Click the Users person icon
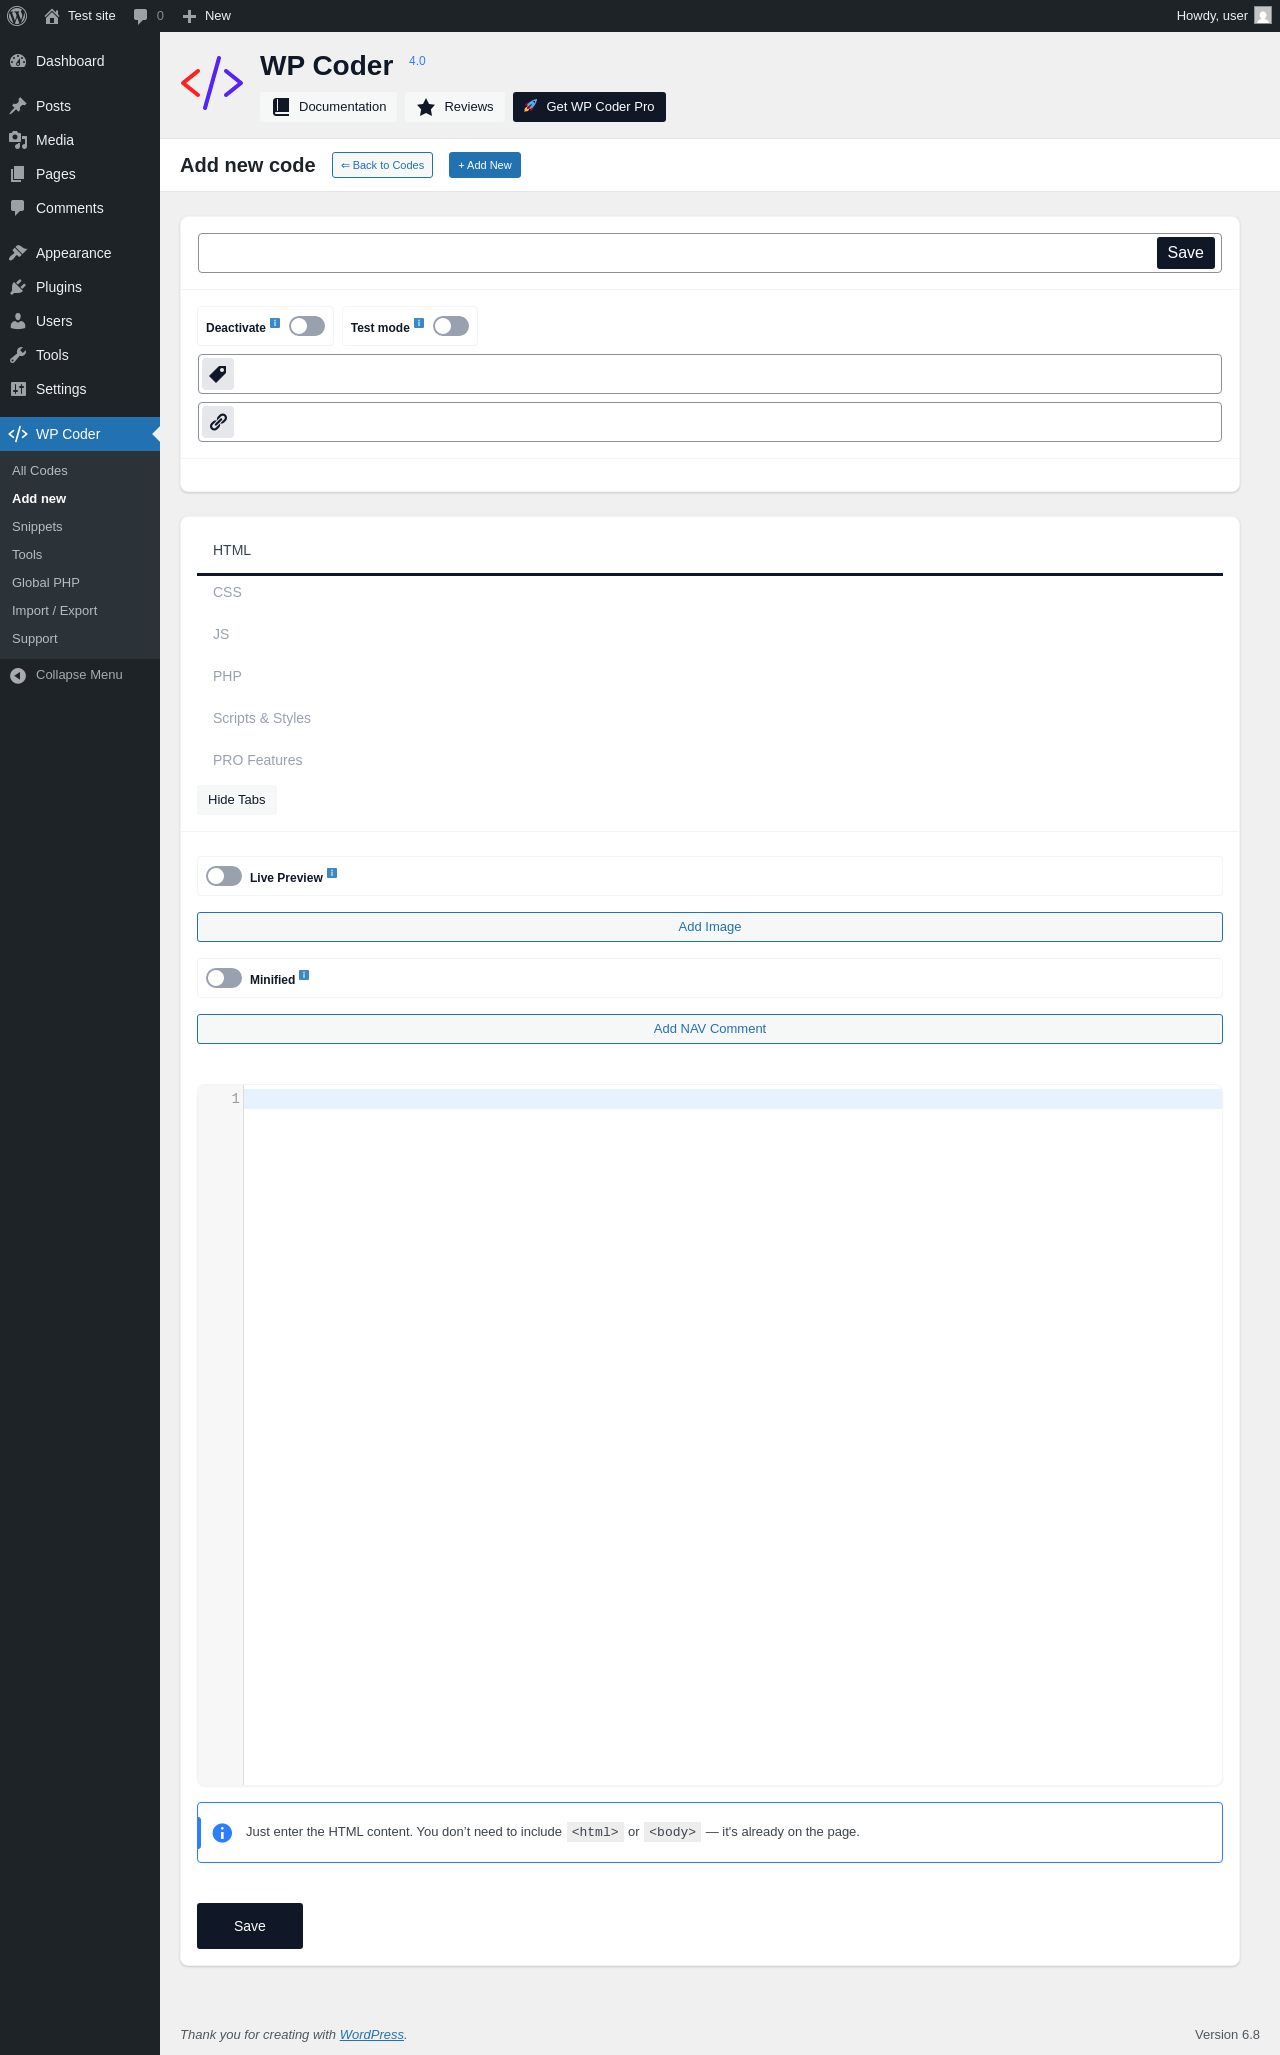The width and height of the screenshot is (1280, 2055). pos(18,321)
